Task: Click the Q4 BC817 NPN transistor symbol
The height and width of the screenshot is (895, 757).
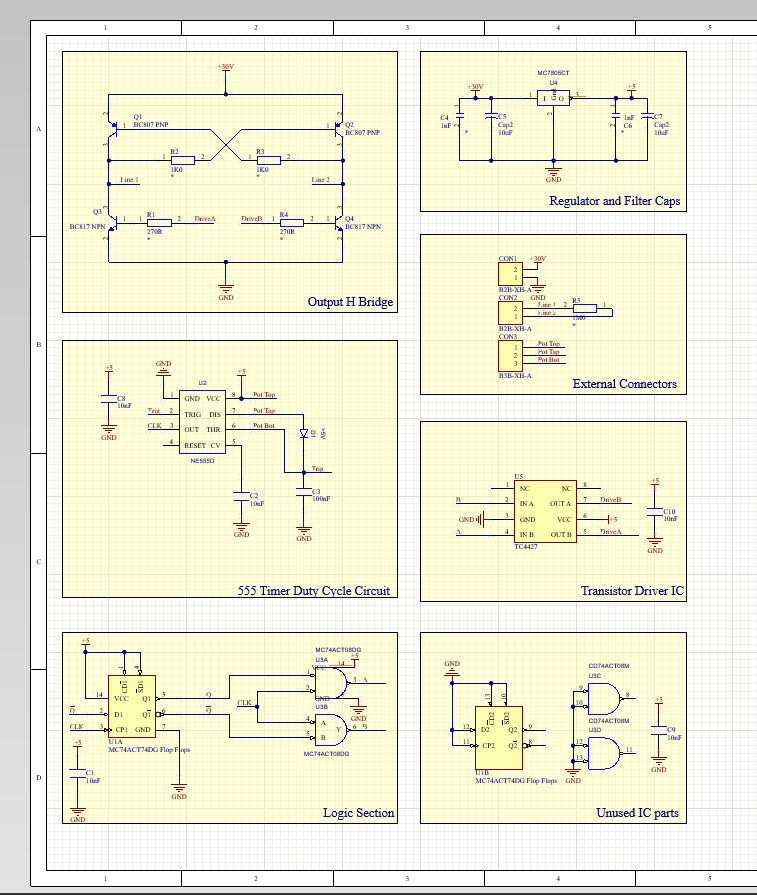Action: click(339, 222)
